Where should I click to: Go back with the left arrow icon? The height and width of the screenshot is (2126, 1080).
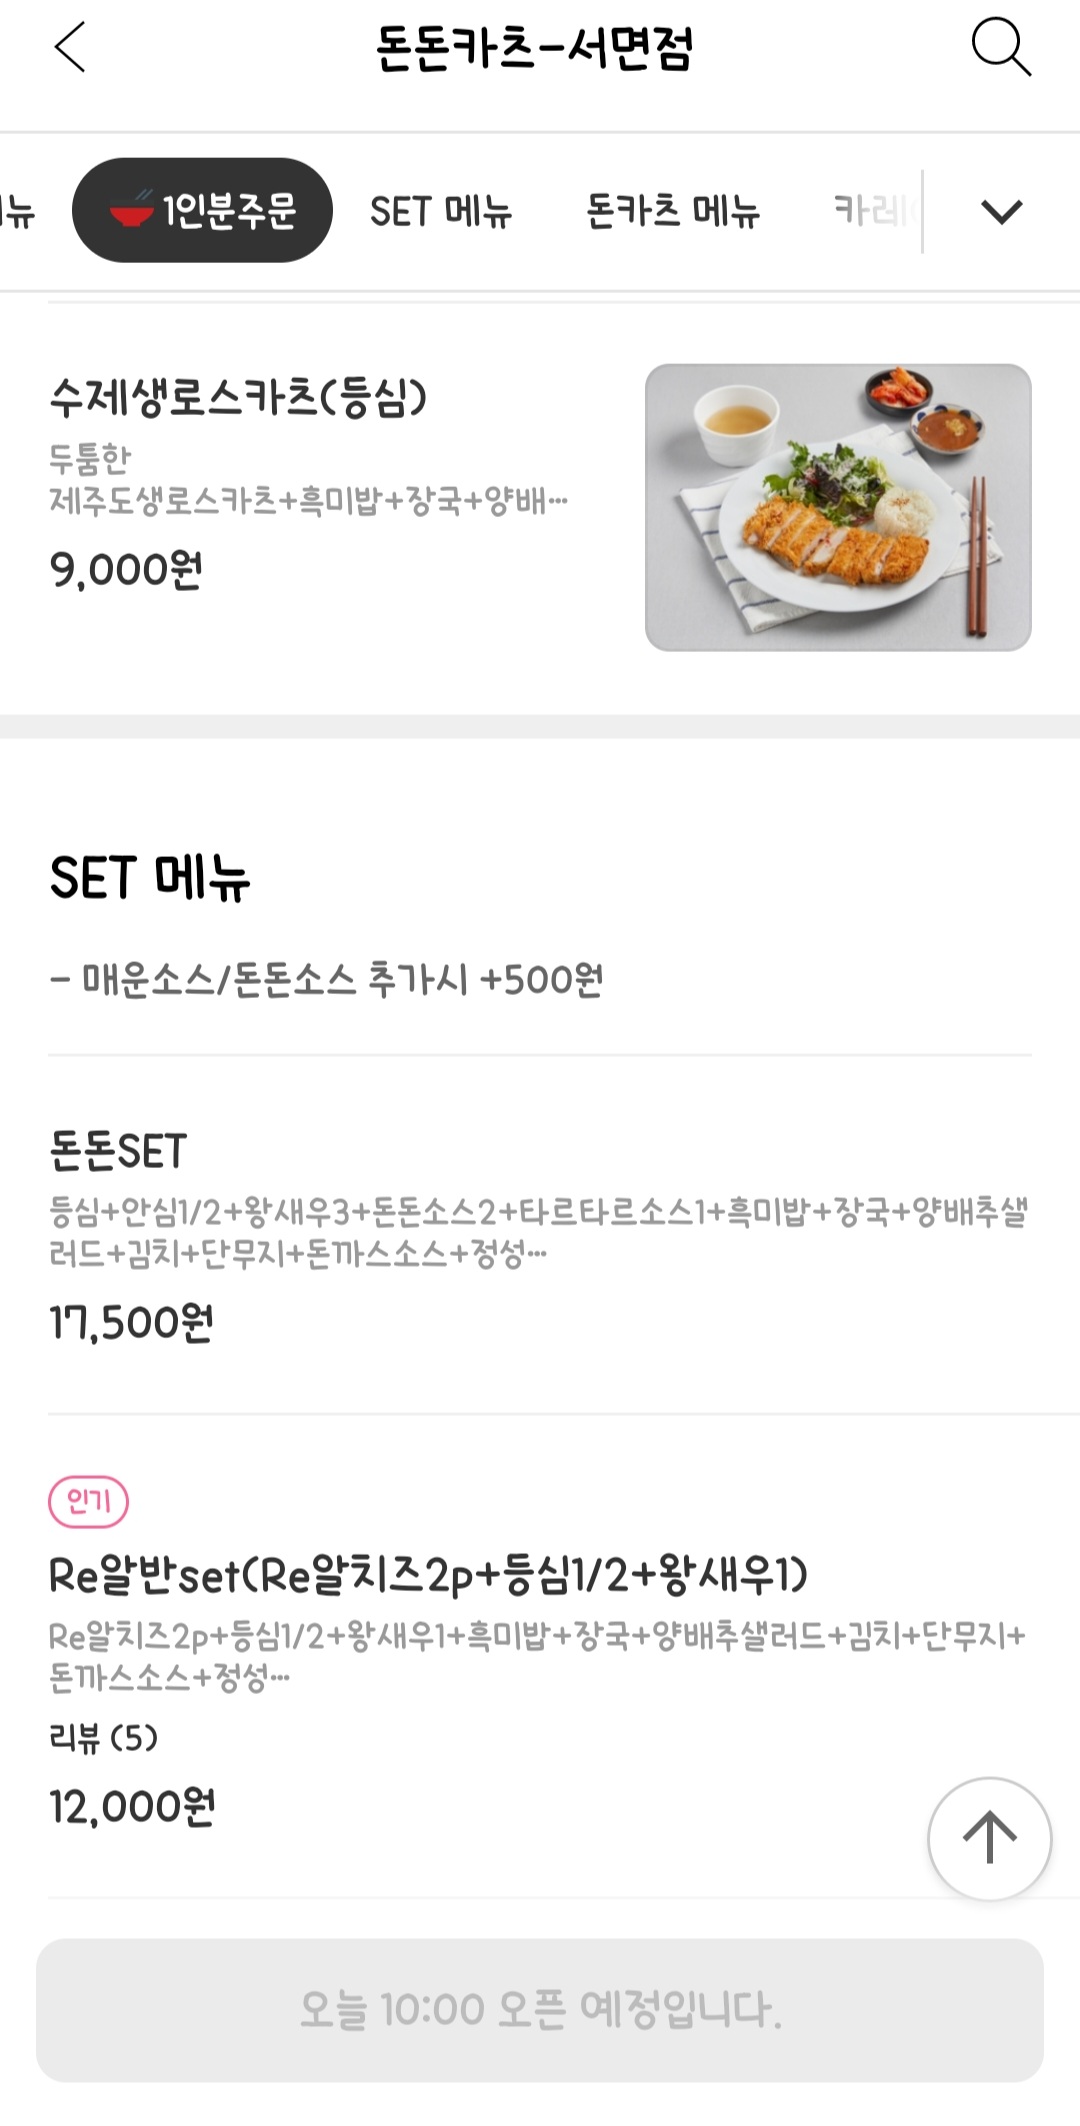pyautogui.click(x=70, y=47)
